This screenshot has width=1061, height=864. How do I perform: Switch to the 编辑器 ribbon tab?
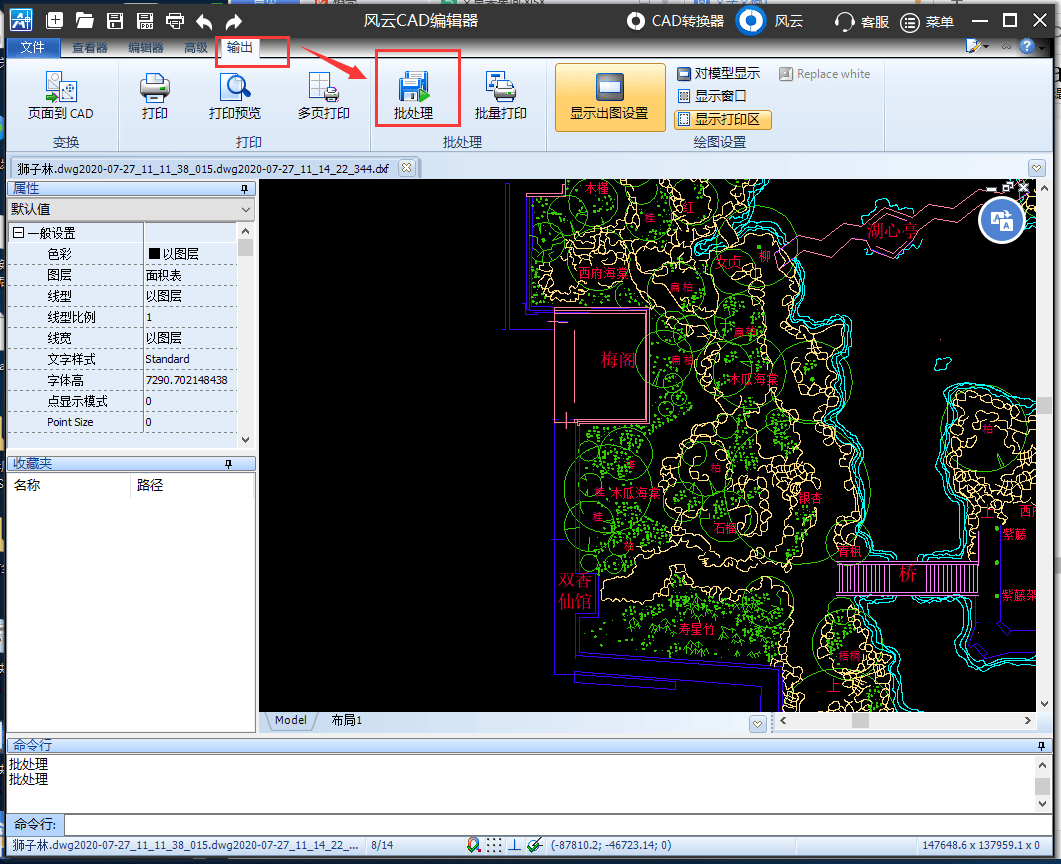[x=146, y=48]
